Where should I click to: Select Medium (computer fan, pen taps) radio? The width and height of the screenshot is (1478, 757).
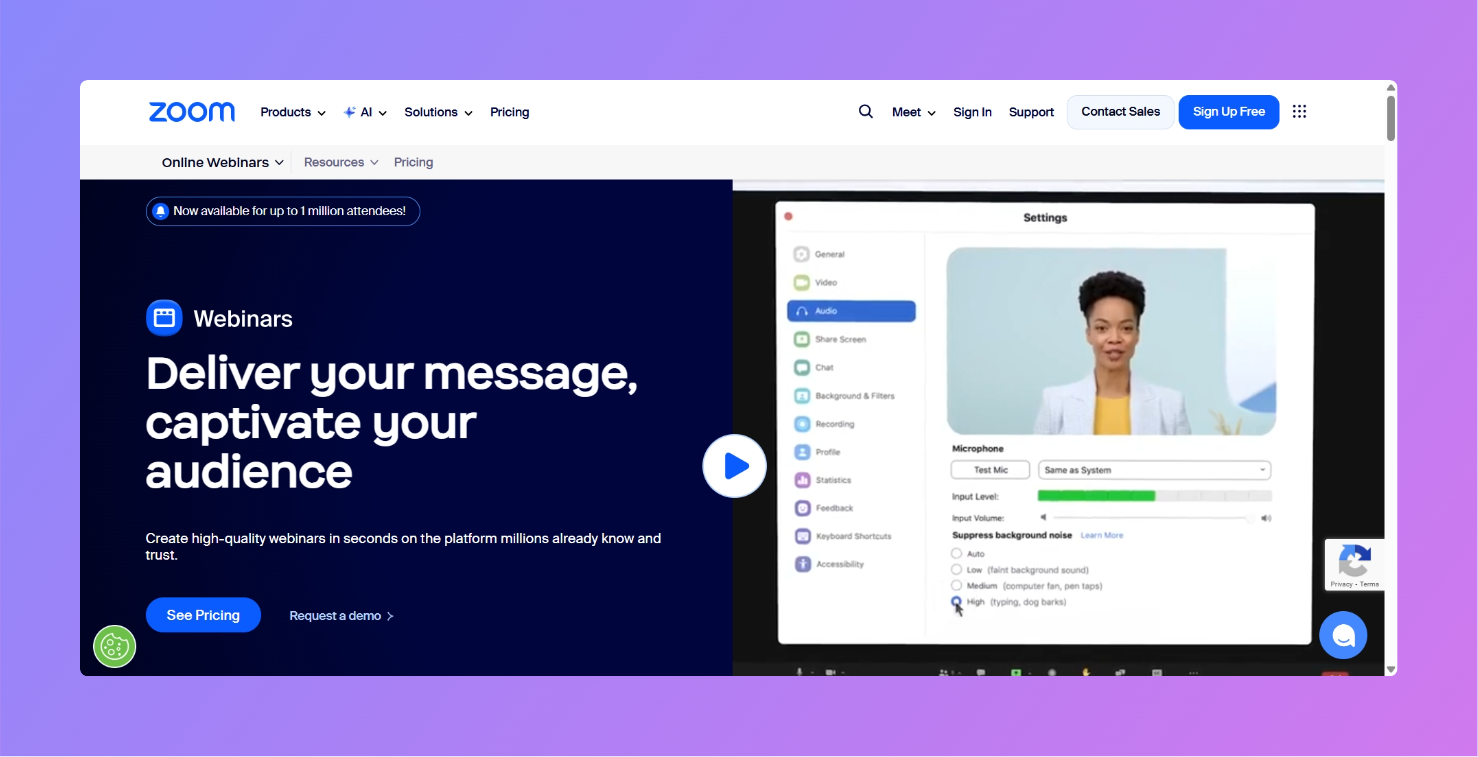(957, 585)
